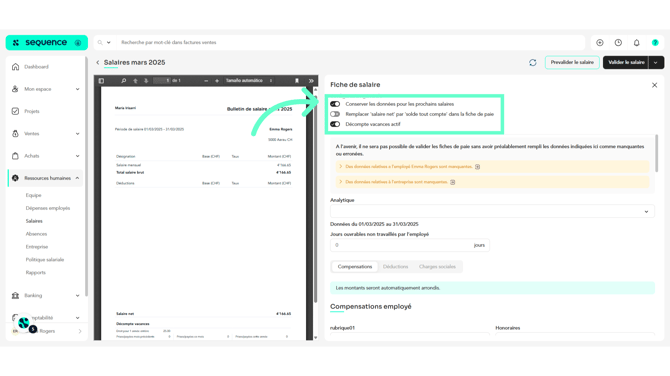Toggle Décompte vacances actif switch
The height and width of the screenshot is (376, 670).
pos(335,124)
